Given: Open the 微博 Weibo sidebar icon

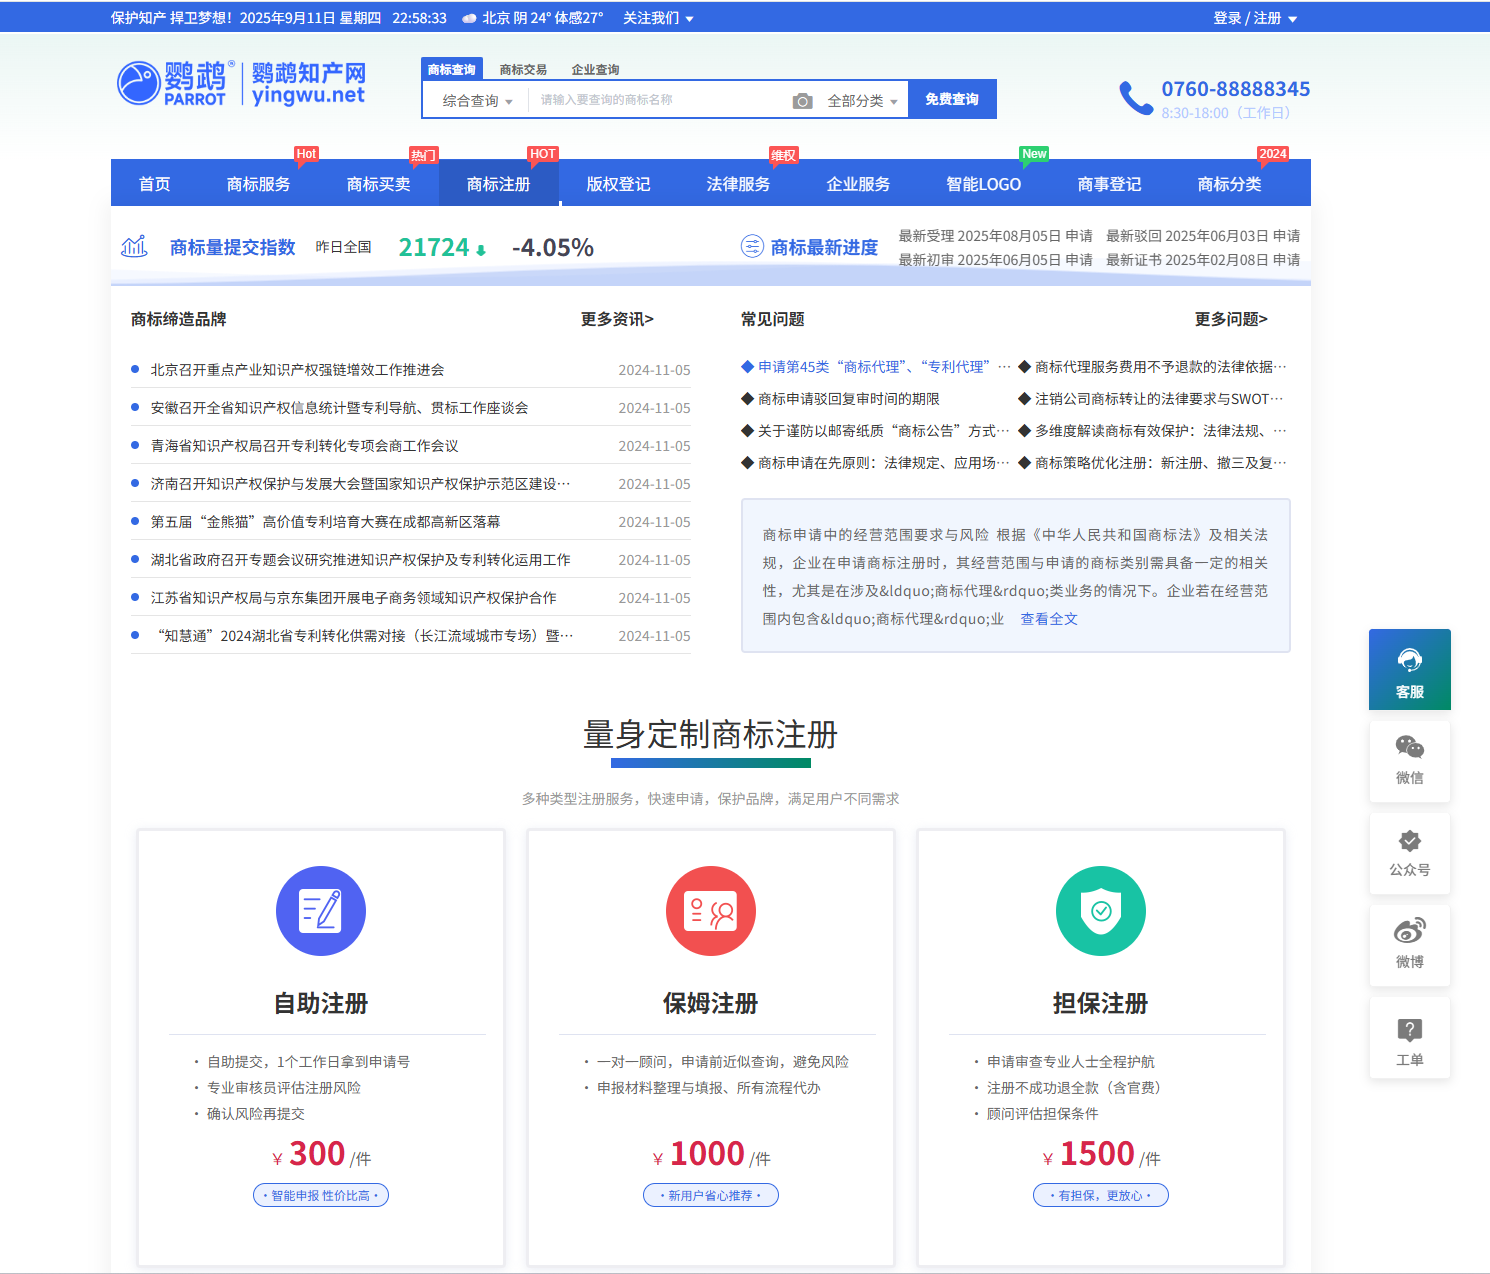Looking at the screenshot, I should [1409, 945].
